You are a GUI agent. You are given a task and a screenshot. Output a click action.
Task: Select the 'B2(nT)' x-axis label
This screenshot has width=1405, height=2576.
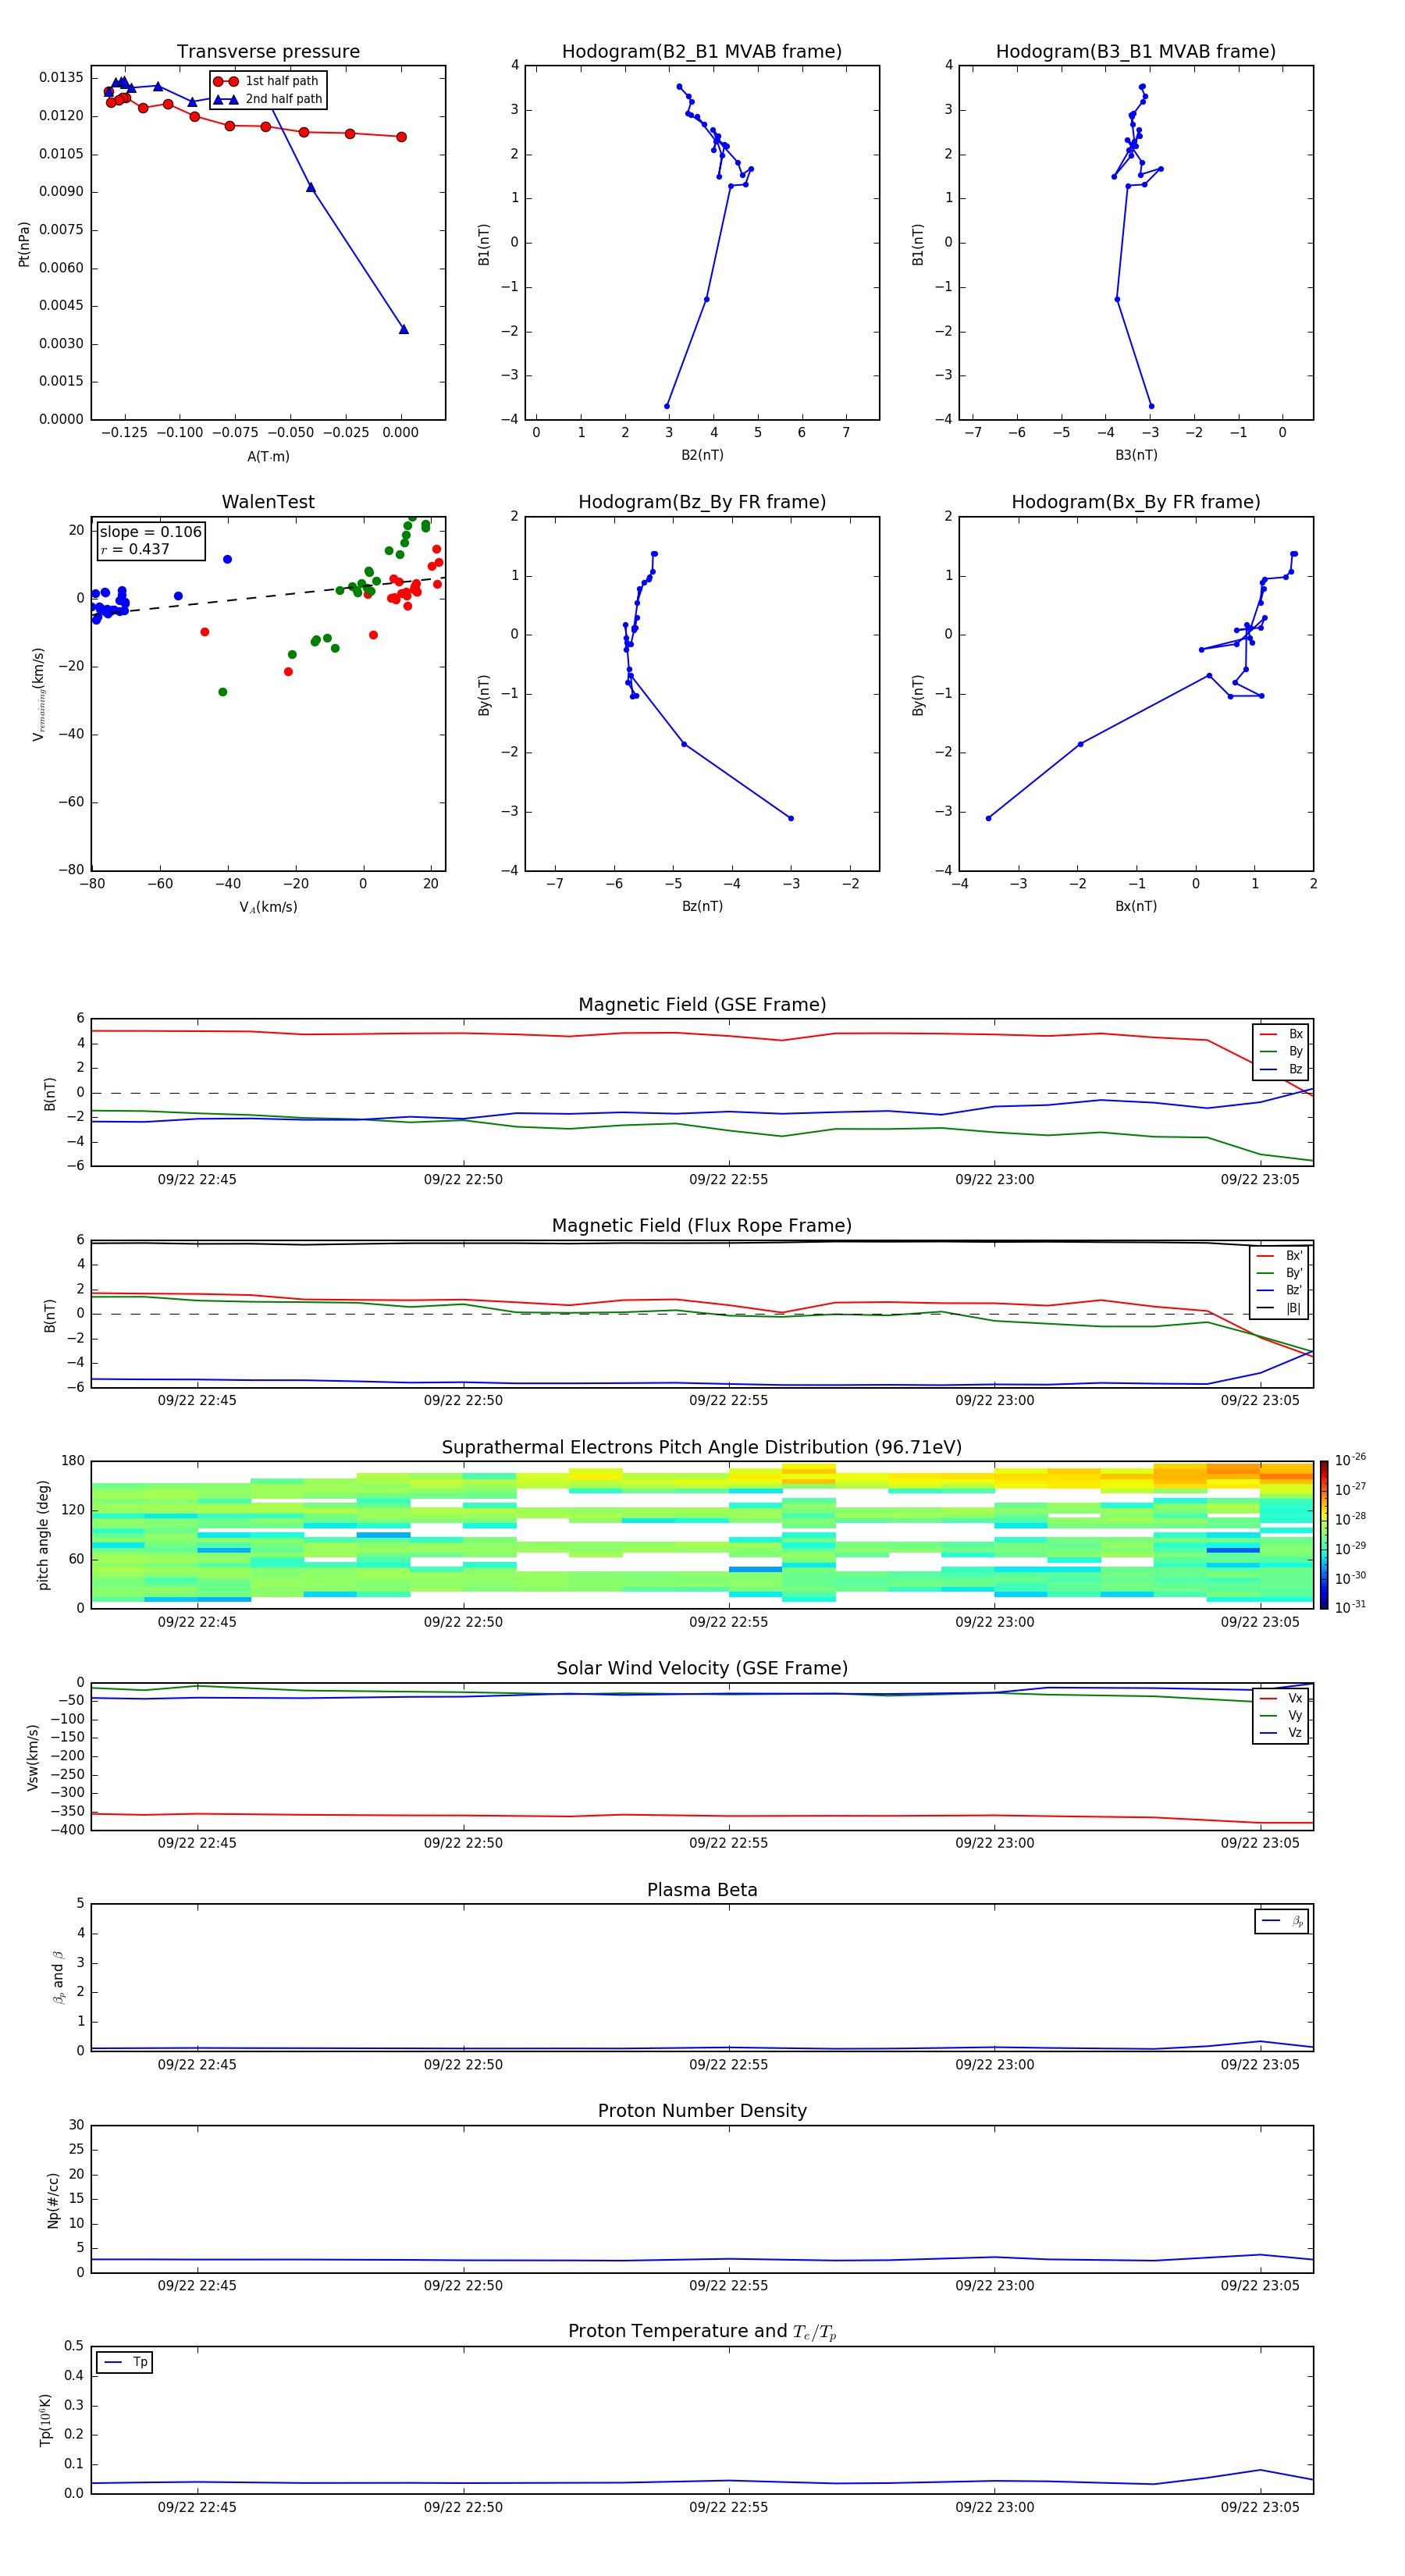pyautogui.click(x=702, y=455)
